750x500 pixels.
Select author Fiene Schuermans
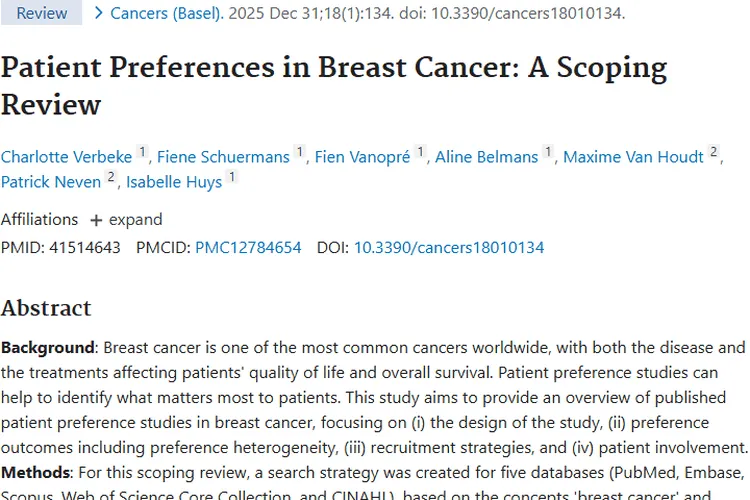tap(222, 157)
